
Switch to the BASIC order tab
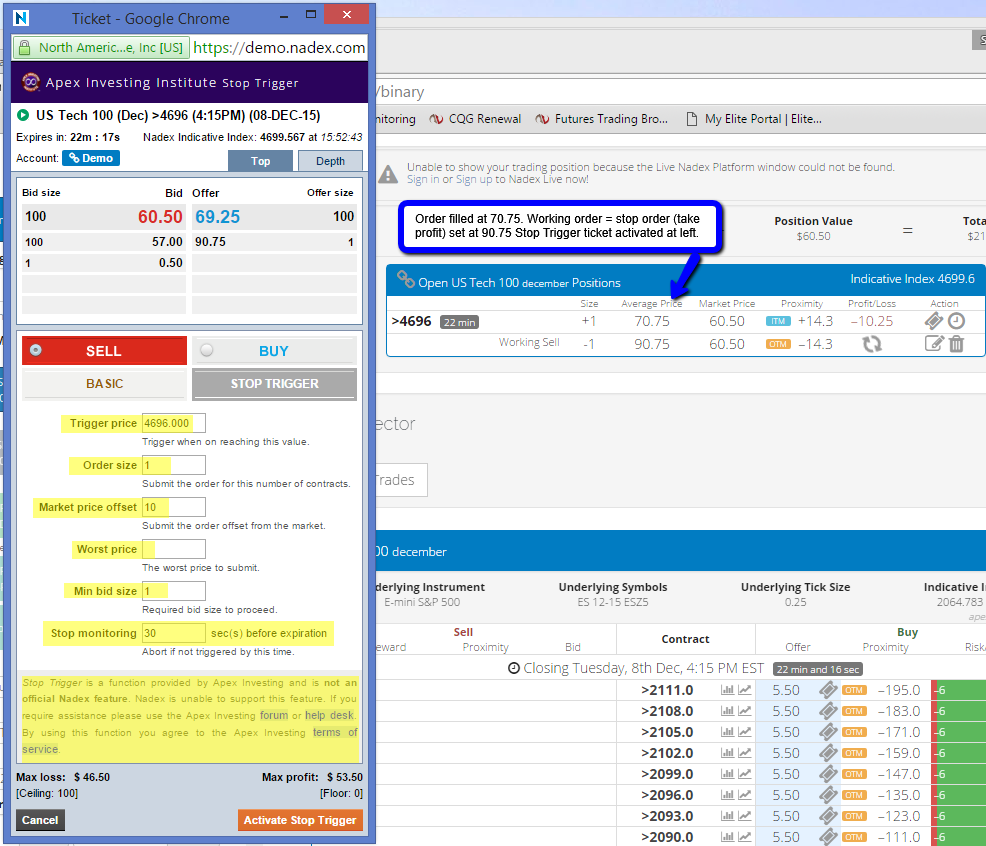click(104, 384)
